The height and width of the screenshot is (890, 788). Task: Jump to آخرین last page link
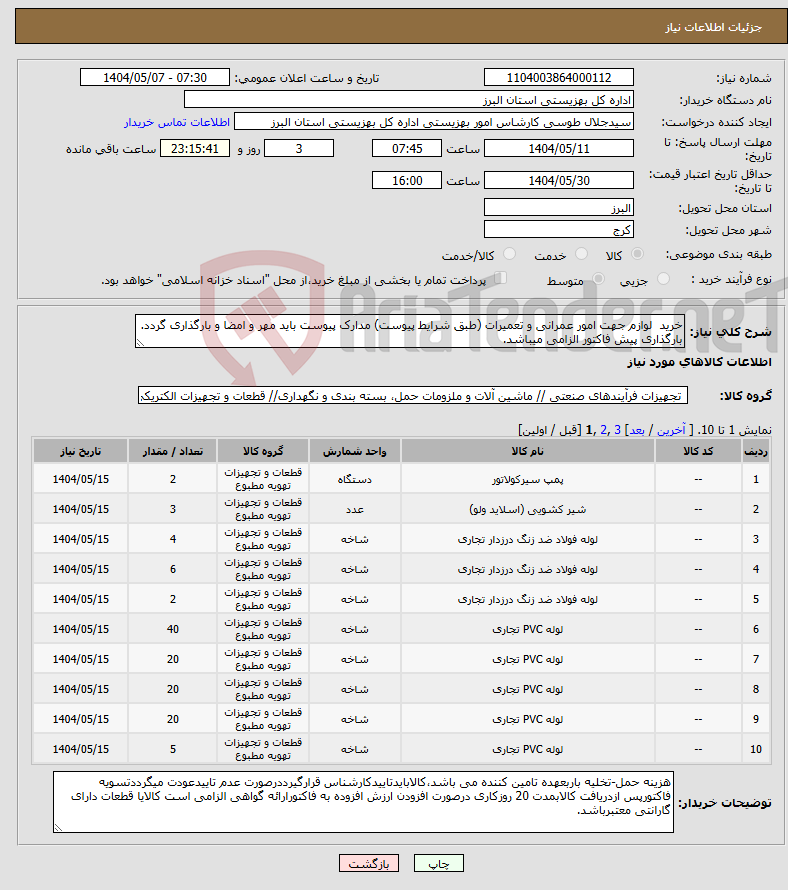tap(671, 430)
